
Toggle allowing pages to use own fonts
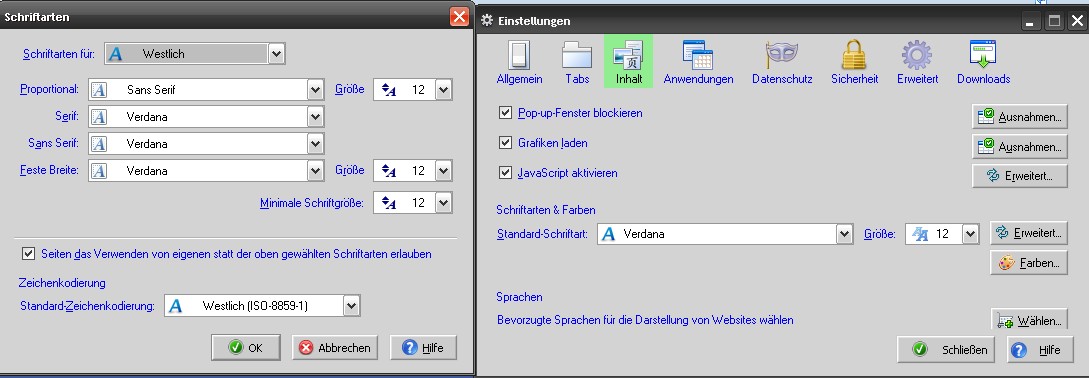[28, 254]
